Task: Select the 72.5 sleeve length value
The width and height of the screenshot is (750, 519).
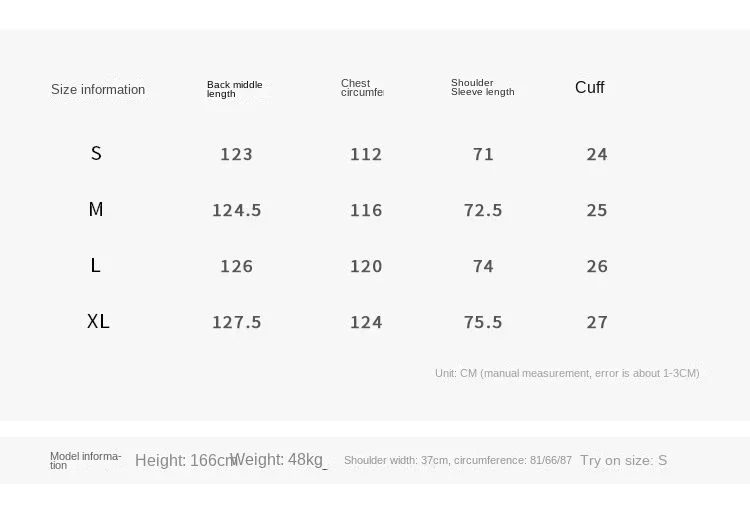Action: 483,210
